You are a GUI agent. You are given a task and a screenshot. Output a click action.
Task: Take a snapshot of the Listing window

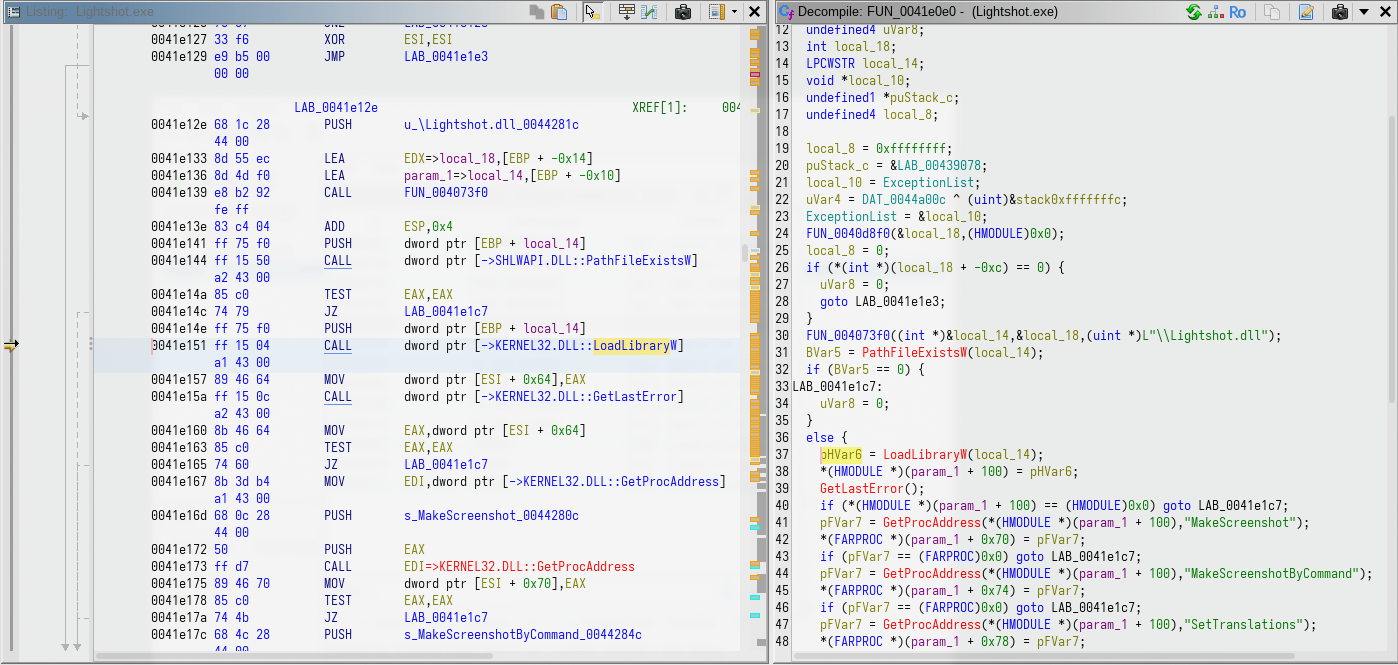[x=683, y=12]
